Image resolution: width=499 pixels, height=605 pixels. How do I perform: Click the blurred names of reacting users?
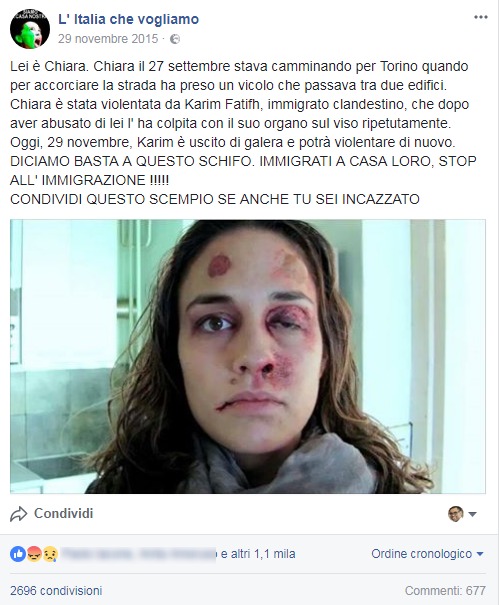(139, 554)
